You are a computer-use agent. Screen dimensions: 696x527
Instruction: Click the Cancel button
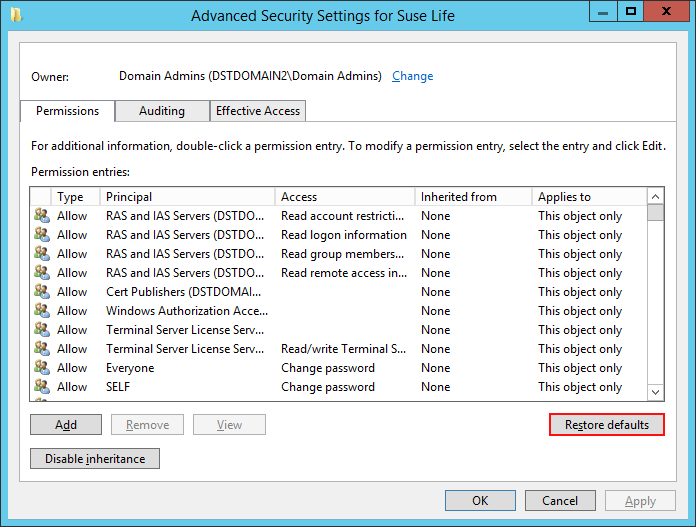[560, 501]
